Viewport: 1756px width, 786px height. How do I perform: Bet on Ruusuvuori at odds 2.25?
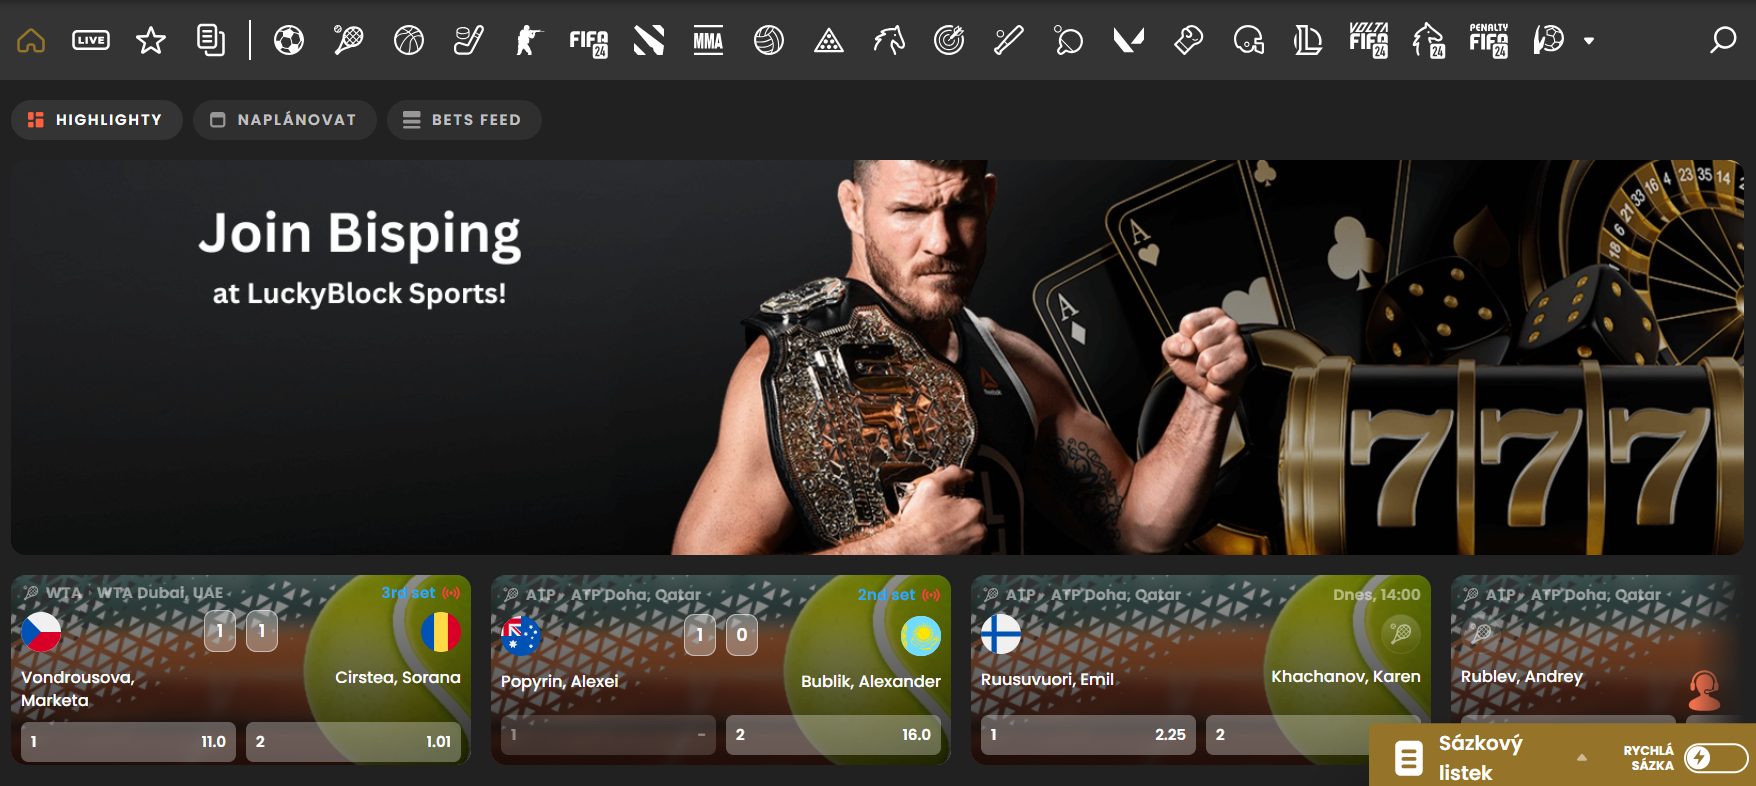click(1088, 735)
